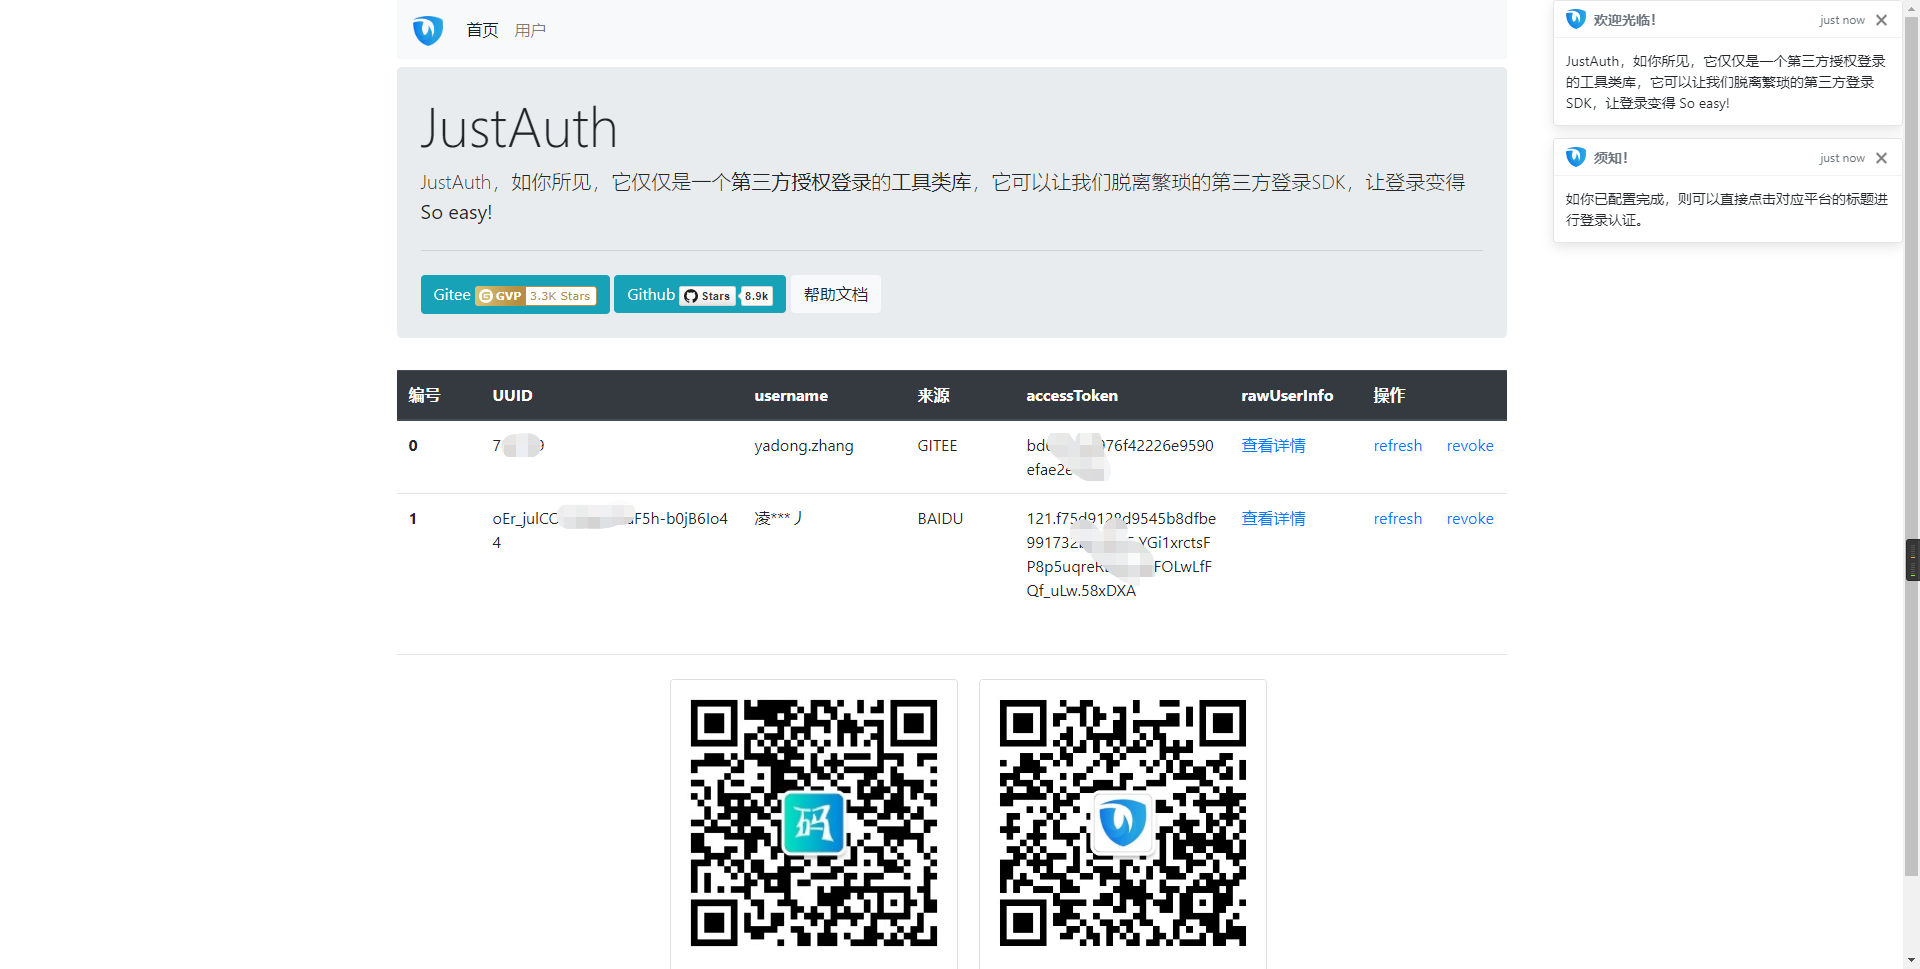Screen dimensions: 1920x969
Task: Revoke token for the BAIDU row
Action: 1470,518
